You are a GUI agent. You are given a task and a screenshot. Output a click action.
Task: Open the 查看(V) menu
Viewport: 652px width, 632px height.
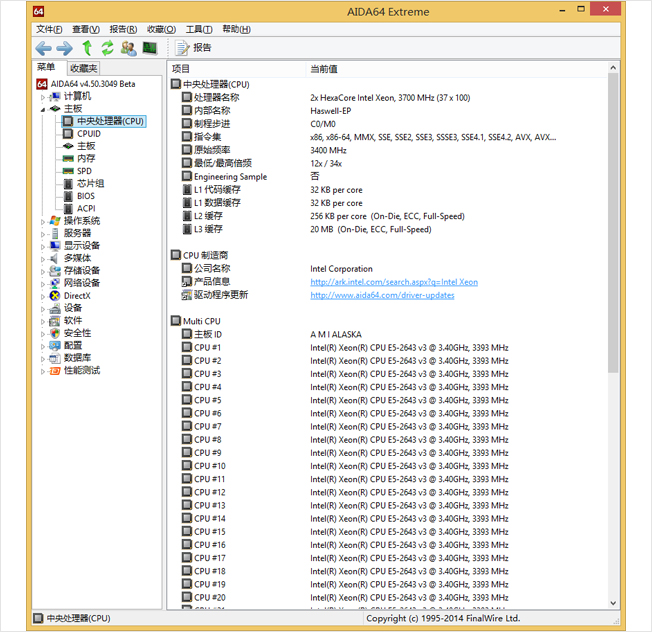86,29
